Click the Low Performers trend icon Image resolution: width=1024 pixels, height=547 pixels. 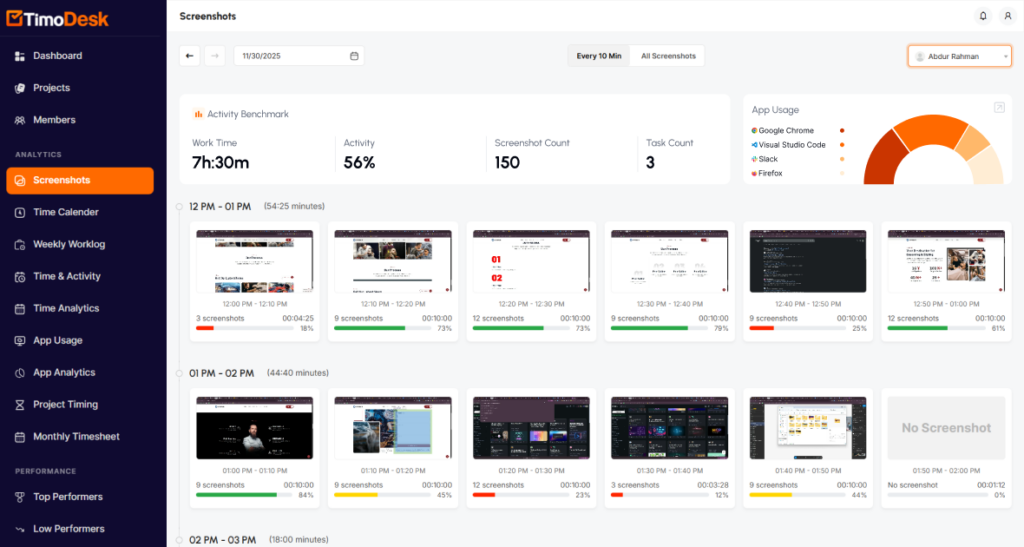coord(20,529)
